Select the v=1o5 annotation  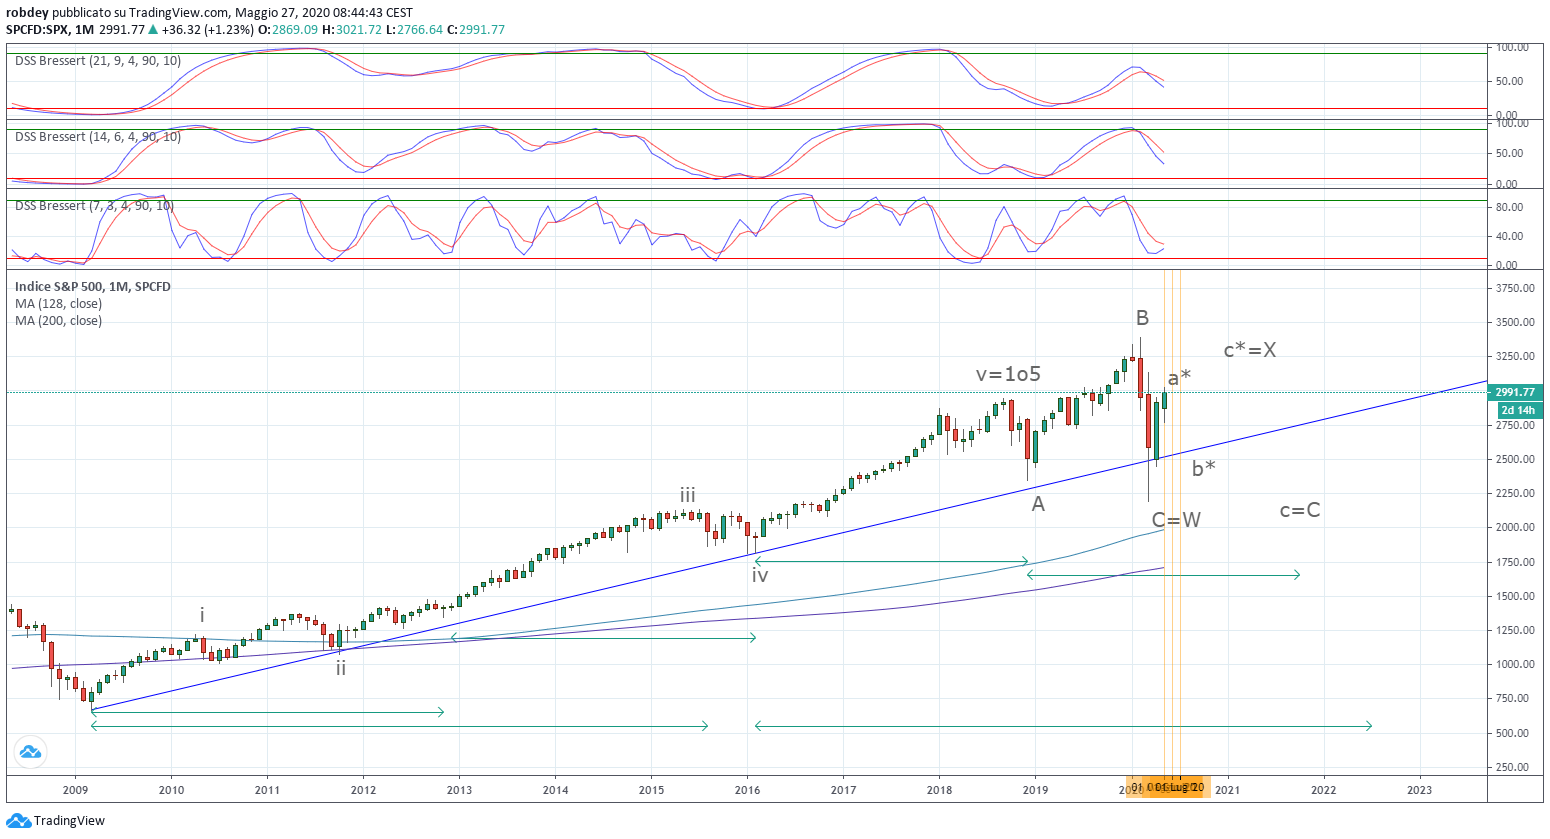pyautogui.click(x=1008, y=374)
